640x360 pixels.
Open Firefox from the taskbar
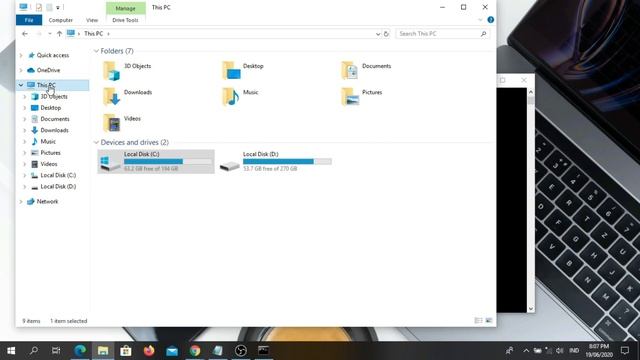149,351
